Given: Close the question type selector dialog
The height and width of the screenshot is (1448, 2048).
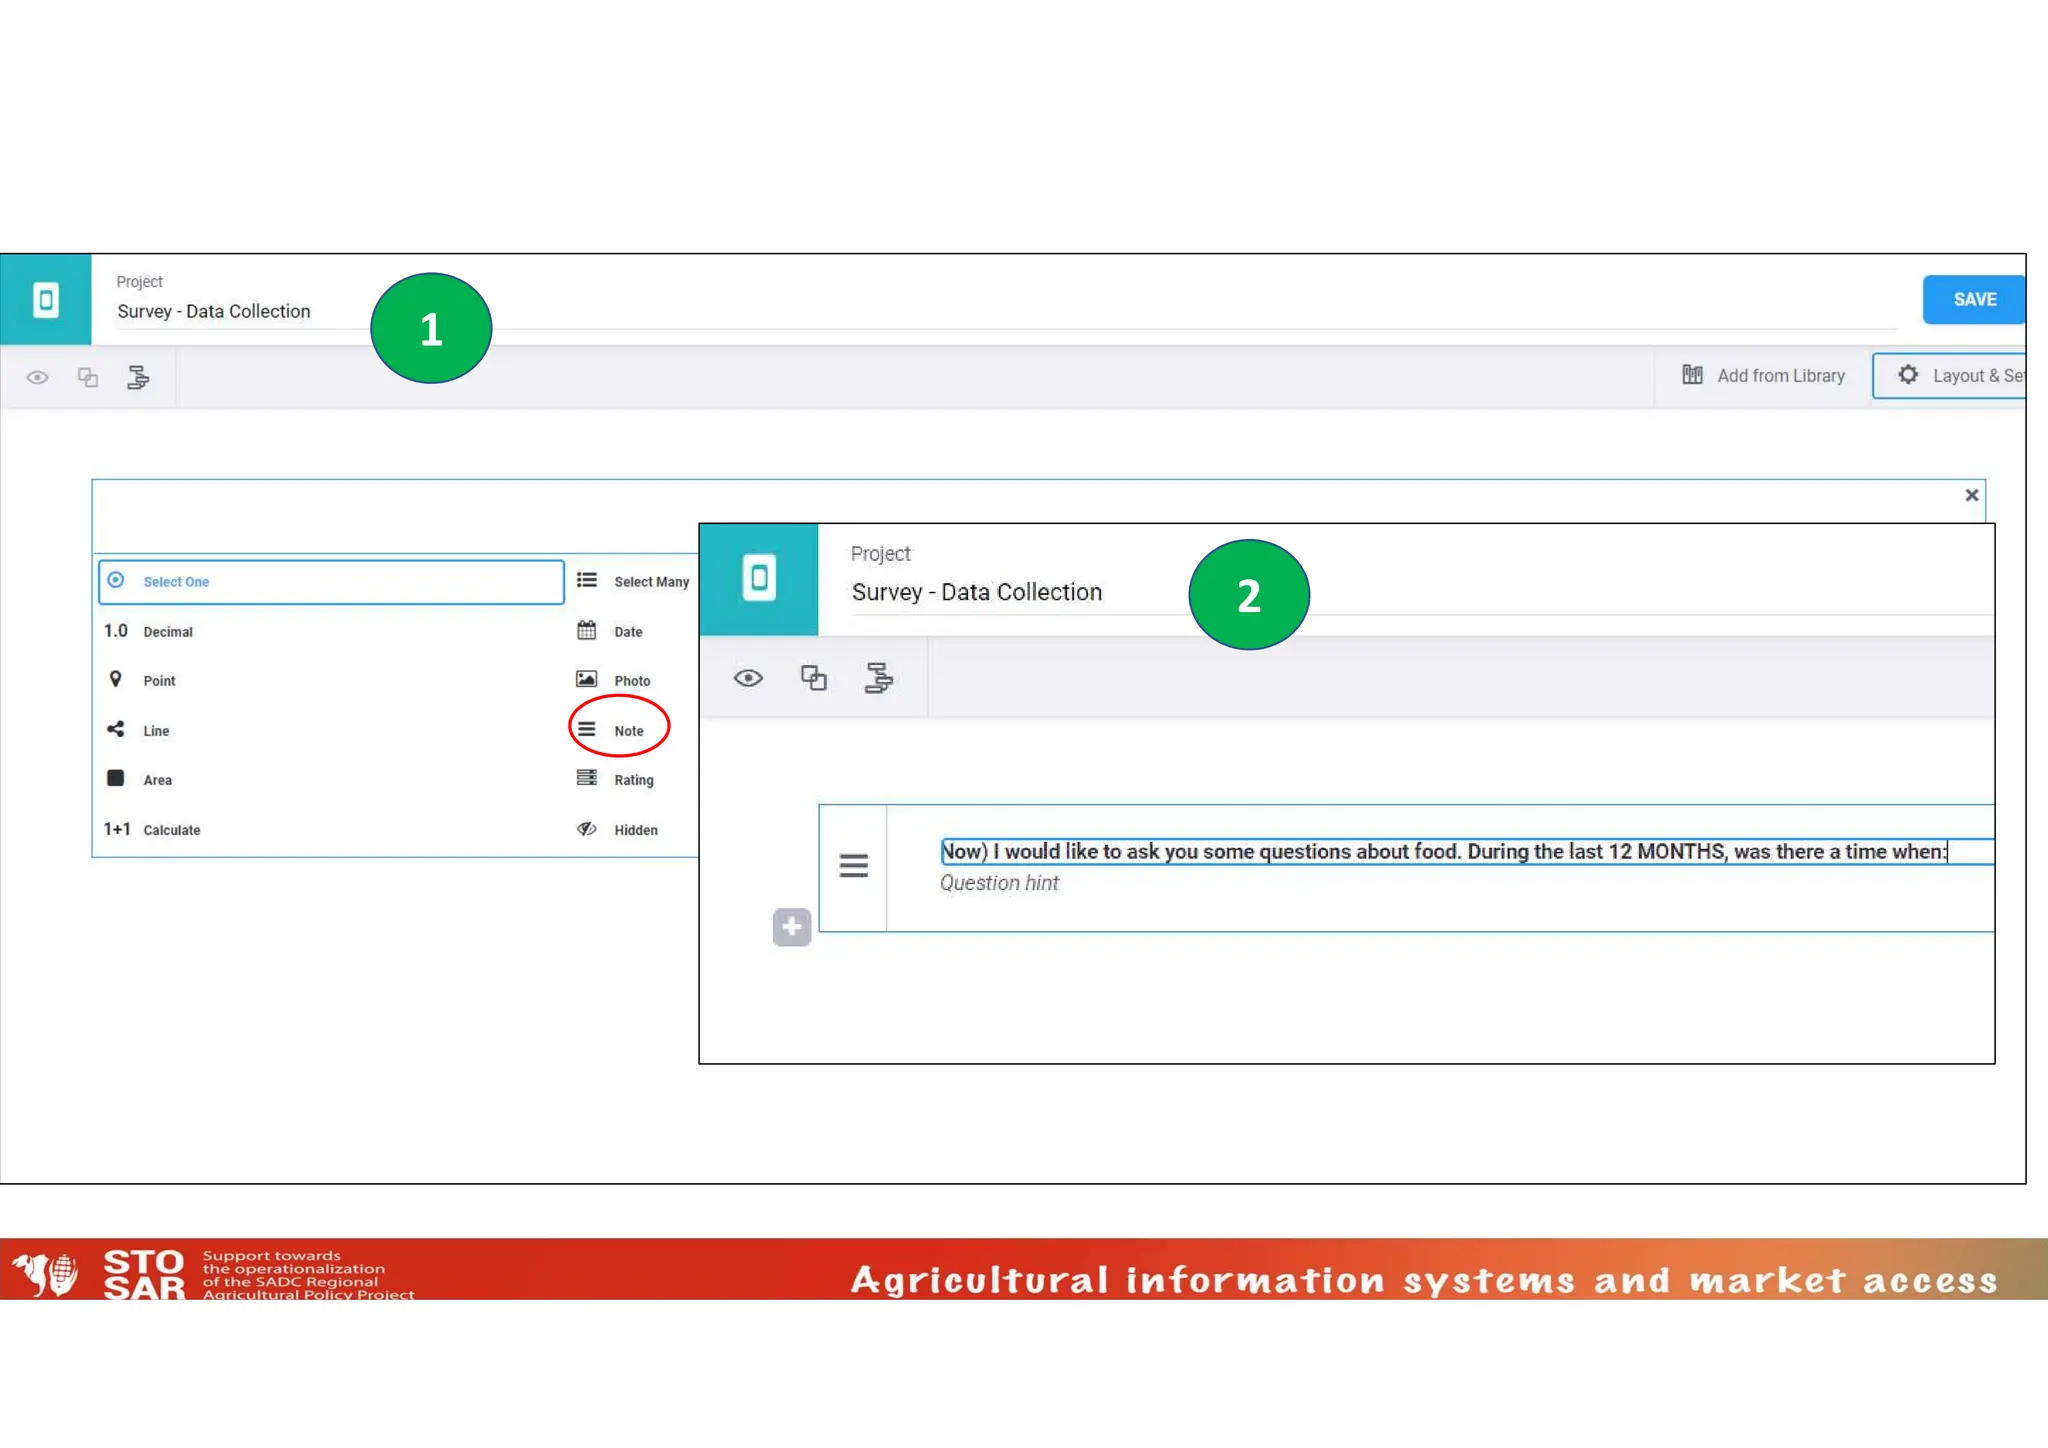Looking at the screenshot, I should 1972,495.
